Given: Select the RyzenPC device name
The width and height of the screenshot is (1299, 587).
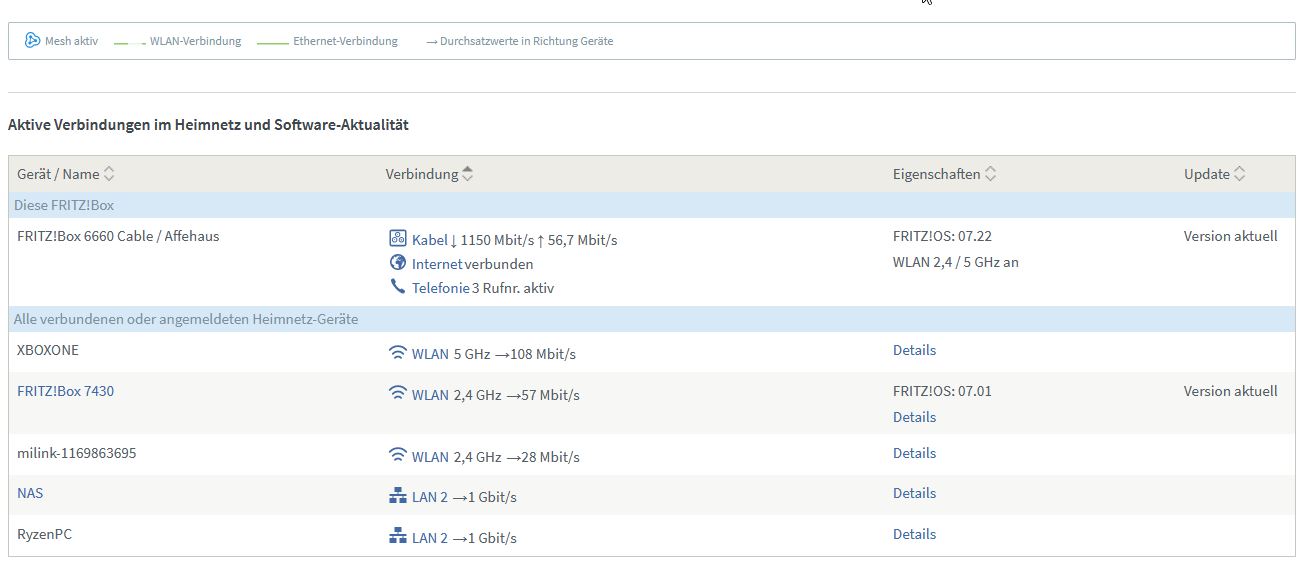Looking at the screenshot, I should [45, 534].
